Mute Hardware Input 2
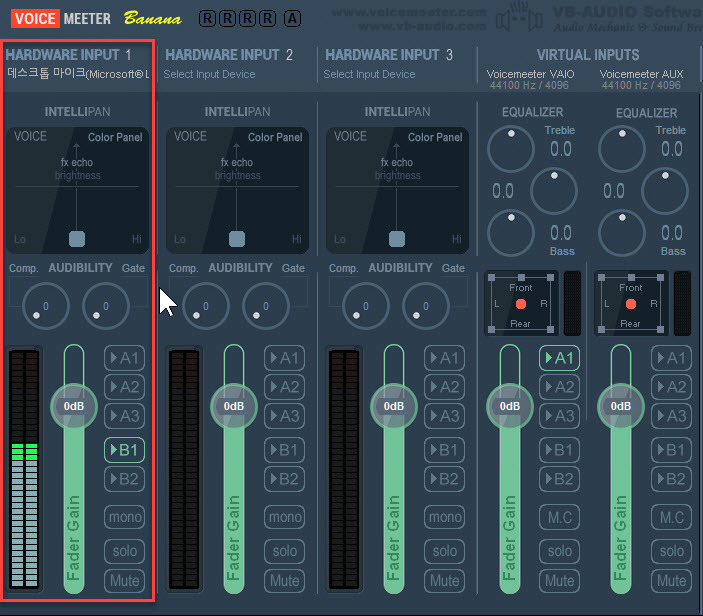The image size is (703, 616). pos(285,581)
